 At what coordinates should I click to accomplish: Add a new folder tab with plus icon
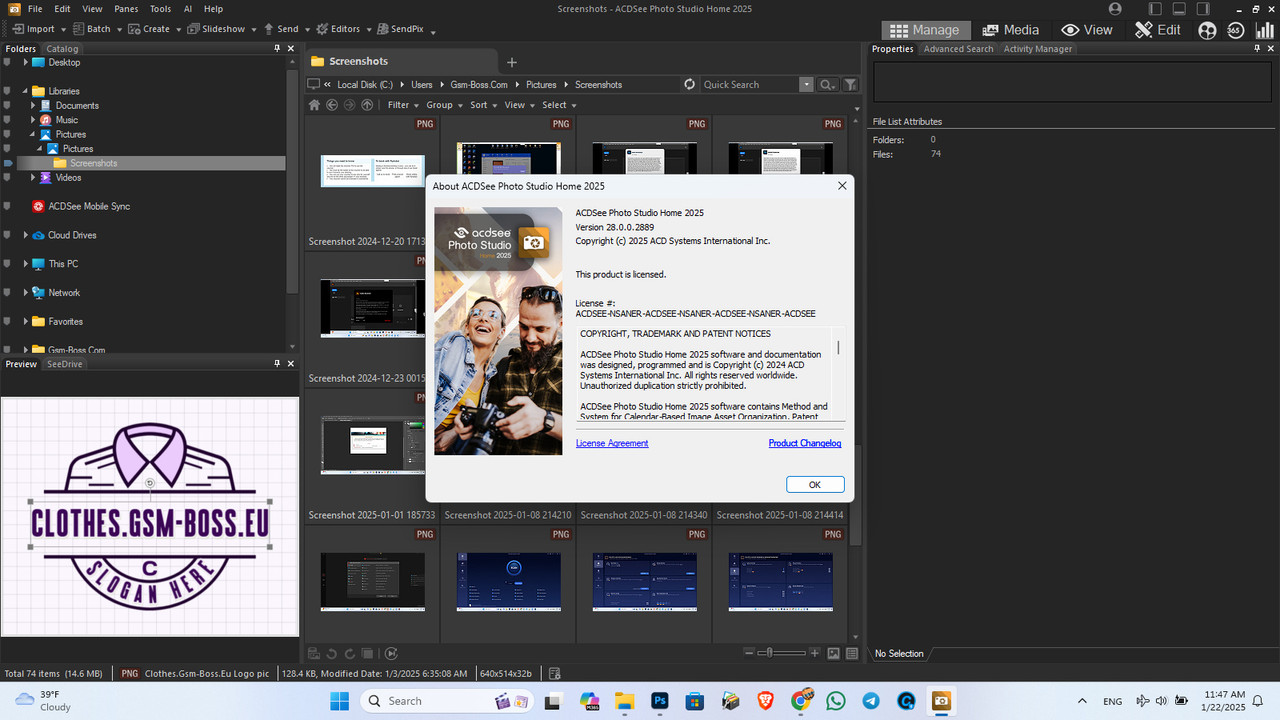512,62
